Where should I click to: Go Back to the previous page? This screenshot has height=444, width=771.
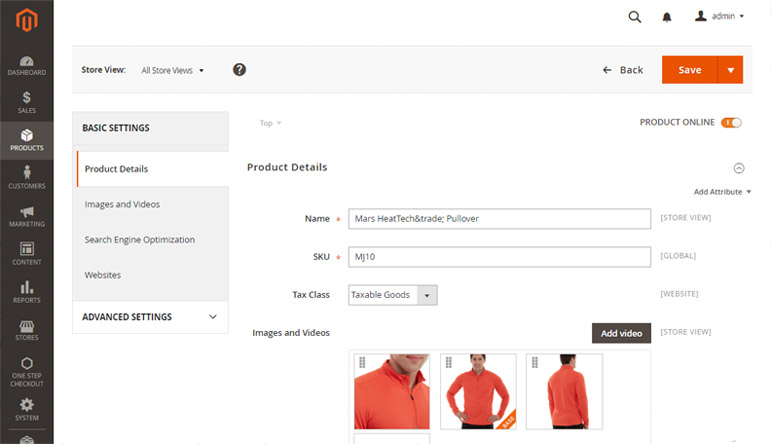tap(623, 70)
